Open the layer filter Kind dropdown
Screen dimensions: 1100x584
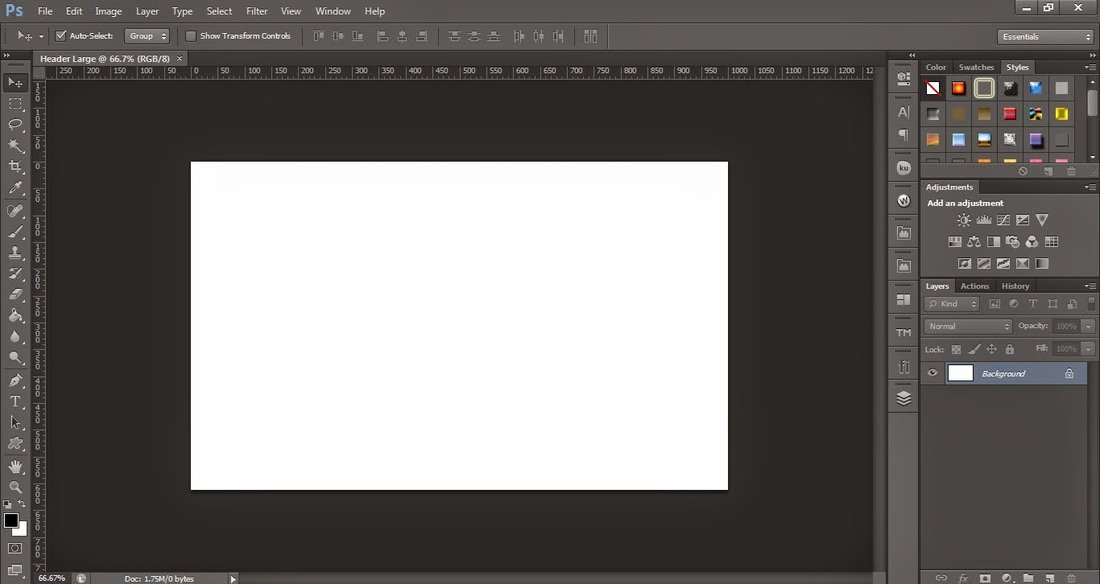click(952, 304)
